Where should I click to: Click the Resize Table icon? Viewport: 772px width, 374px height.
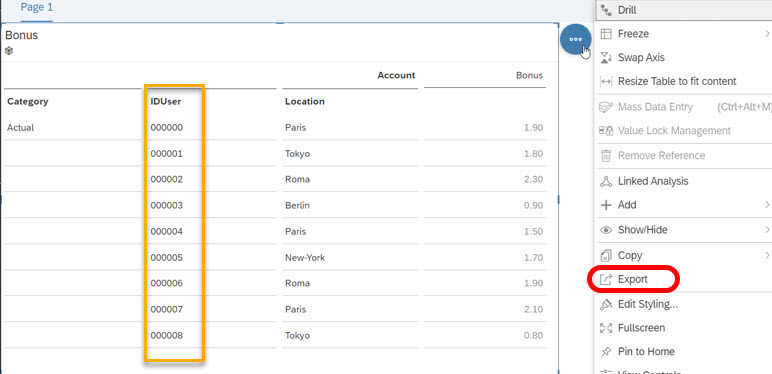click(606, 81)
